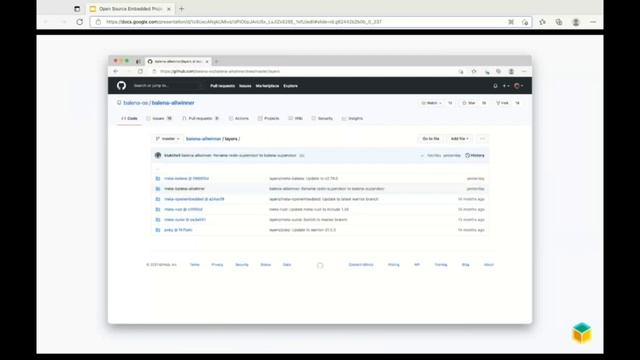Click the About footer link

[x=489, y=265]
